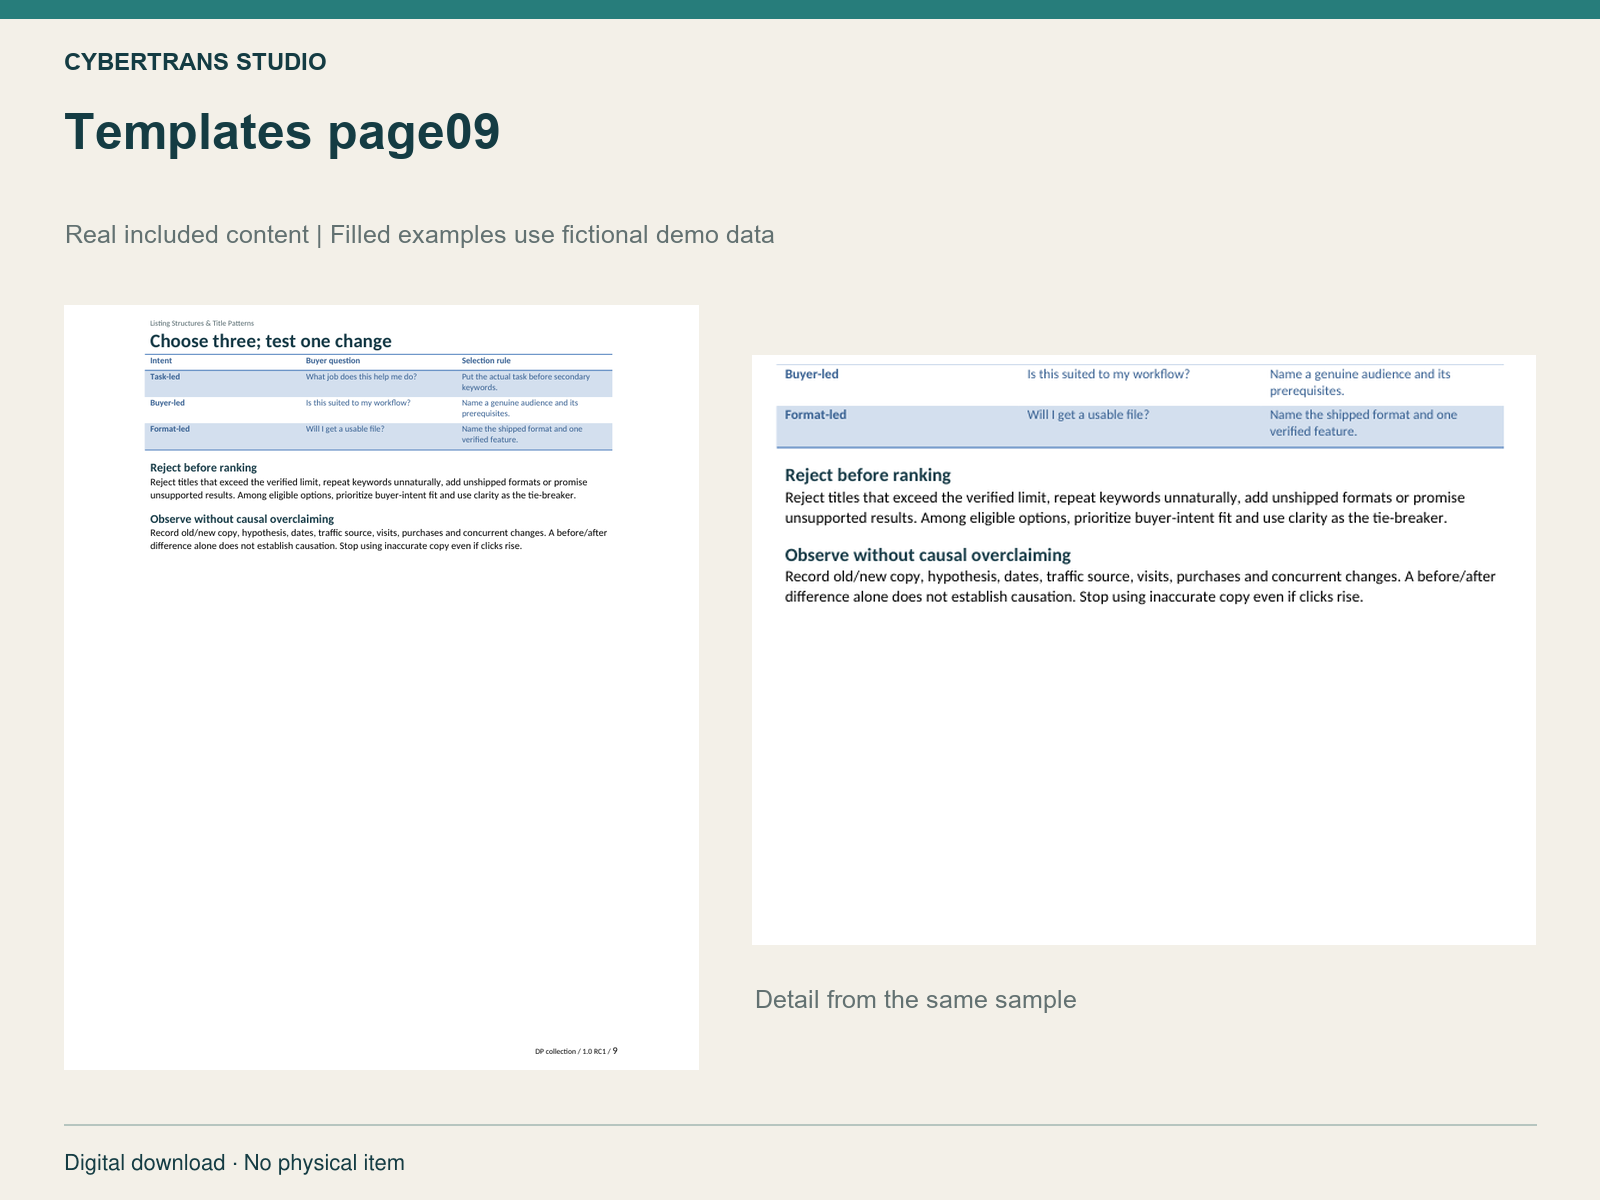Click 'Observe without causal overclaiming' heading in detail image
The width and height of the screenshot is (1600, 1200).
928,555
